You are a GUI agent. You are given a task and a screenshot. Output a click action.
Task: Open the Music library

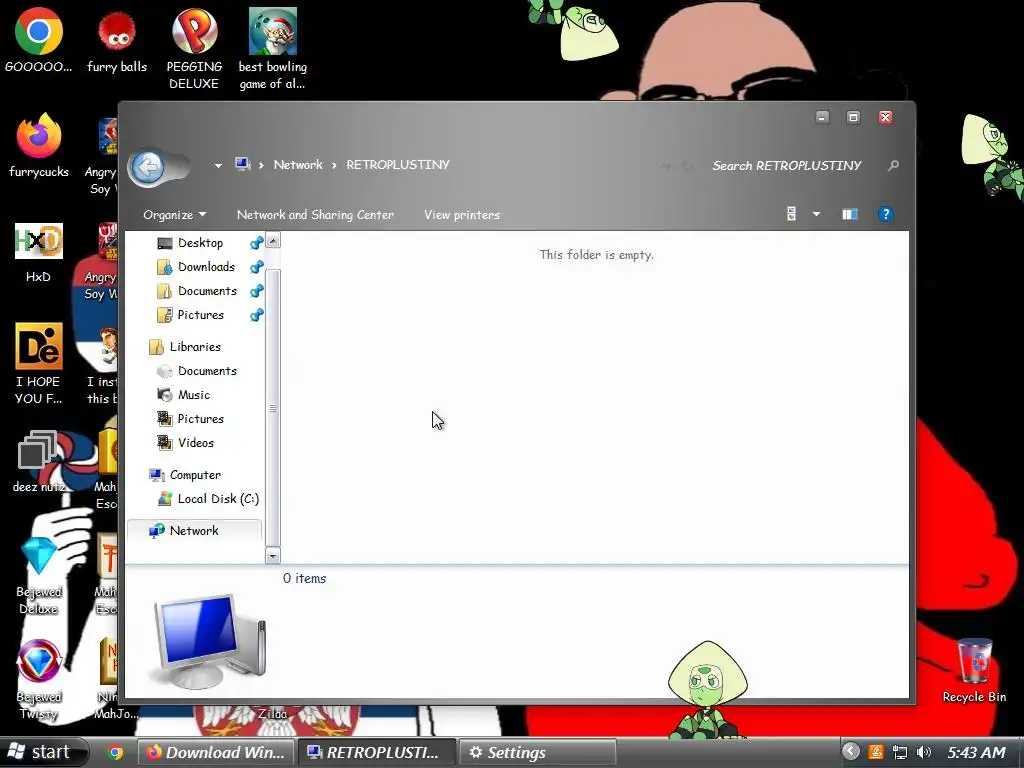tap(193, 395)
